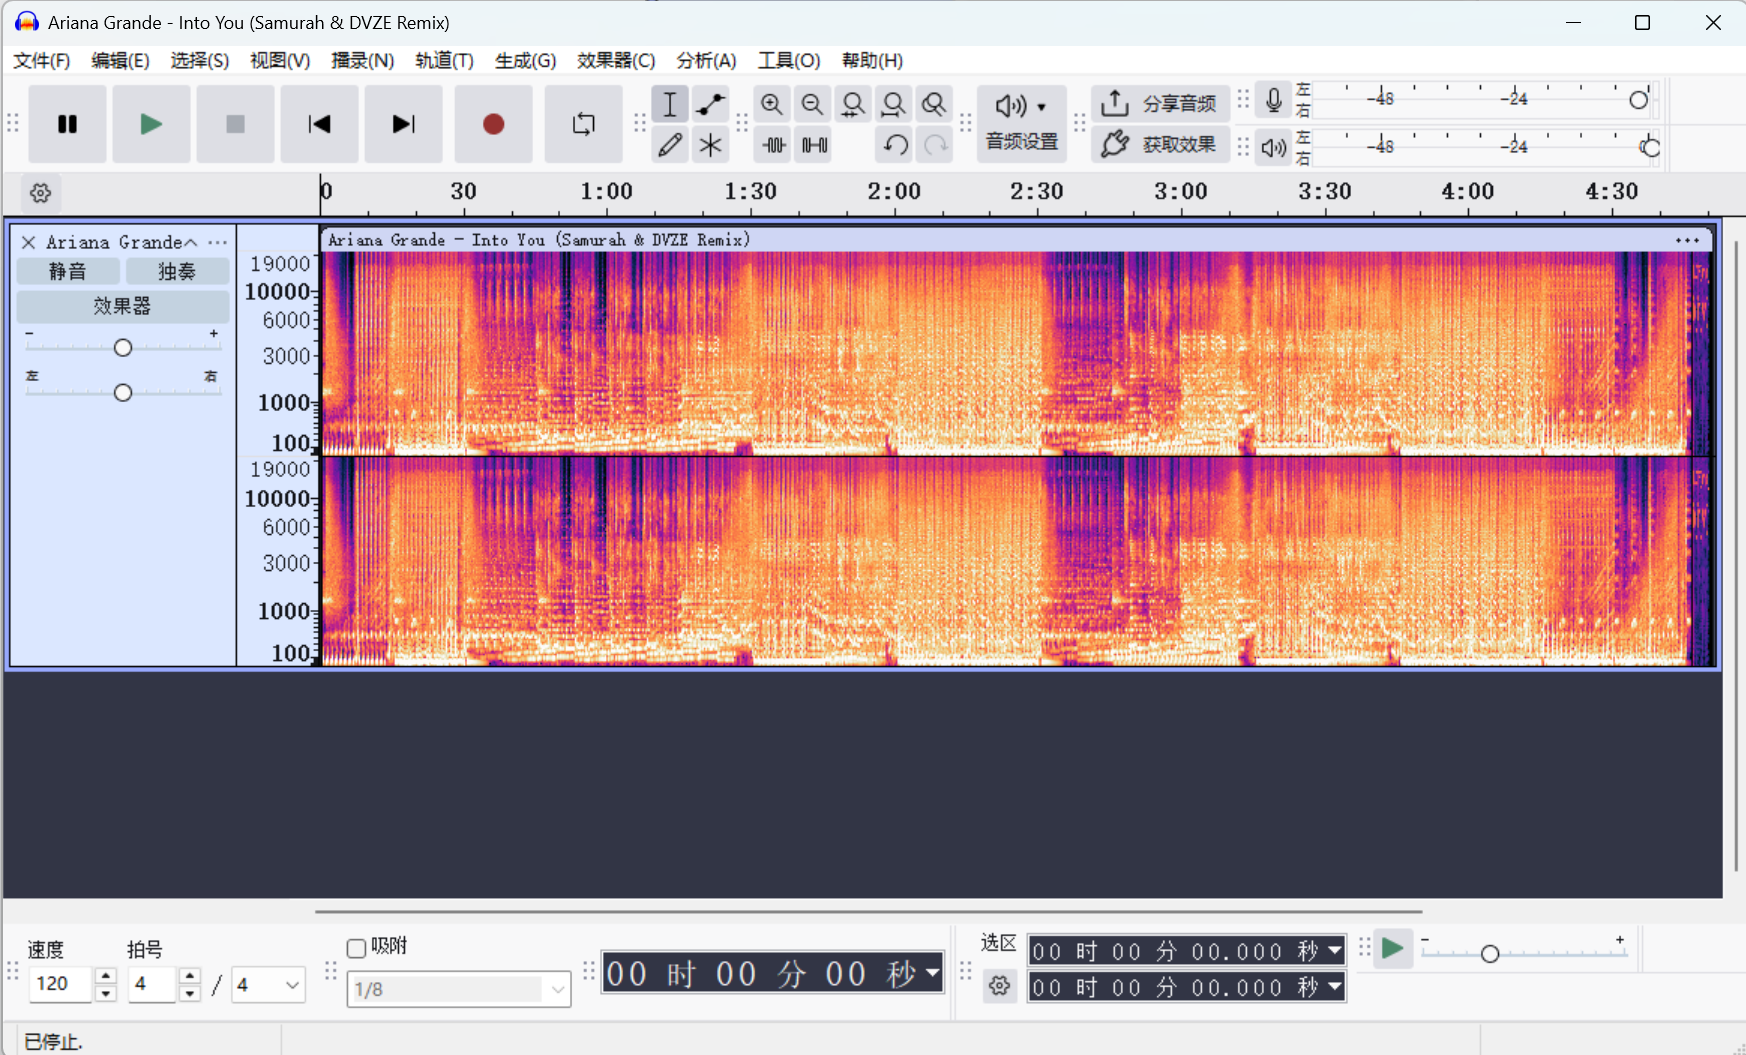The height and width of the screenshot is (1055, 1746).
Task: Click the play-at-speed green button
Action: pyautogui.click(x=1392, y=948)
